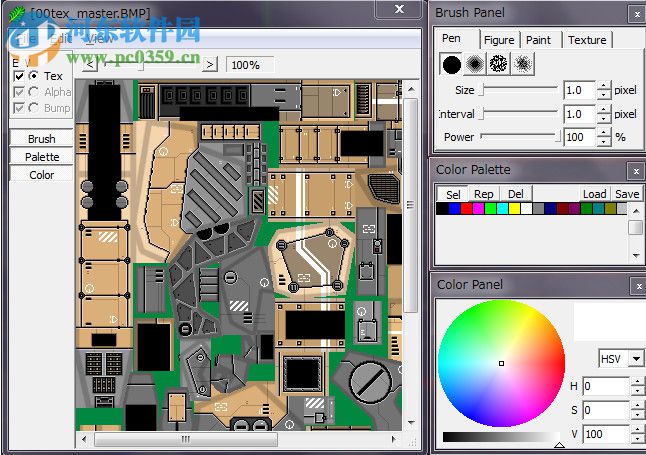Increase the S saturation value

point(638,406)
